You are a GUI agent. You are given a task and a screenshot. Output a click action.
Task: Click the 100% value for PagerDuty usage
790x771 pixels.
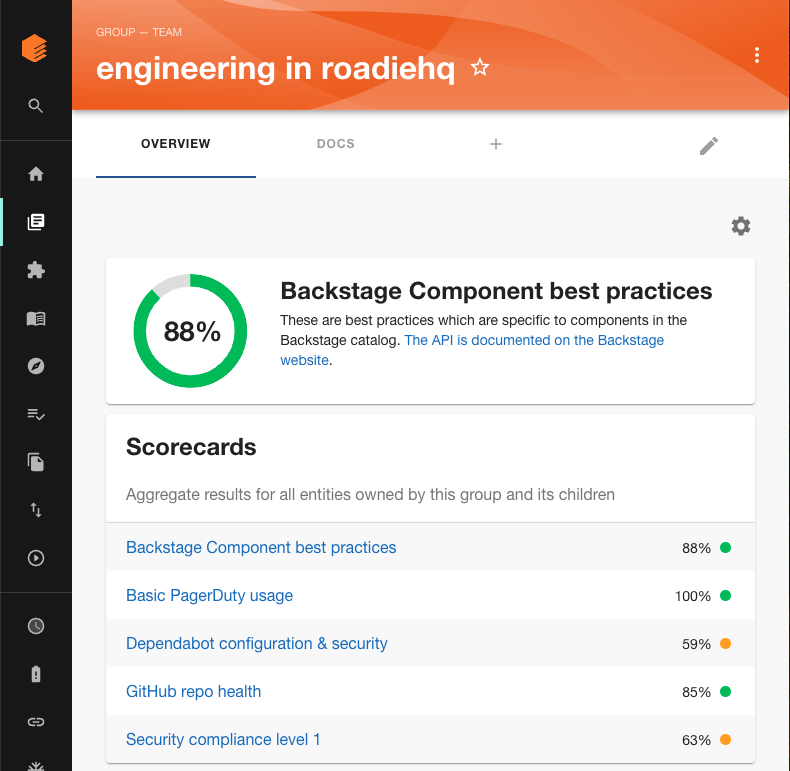(x=693, y=596)
